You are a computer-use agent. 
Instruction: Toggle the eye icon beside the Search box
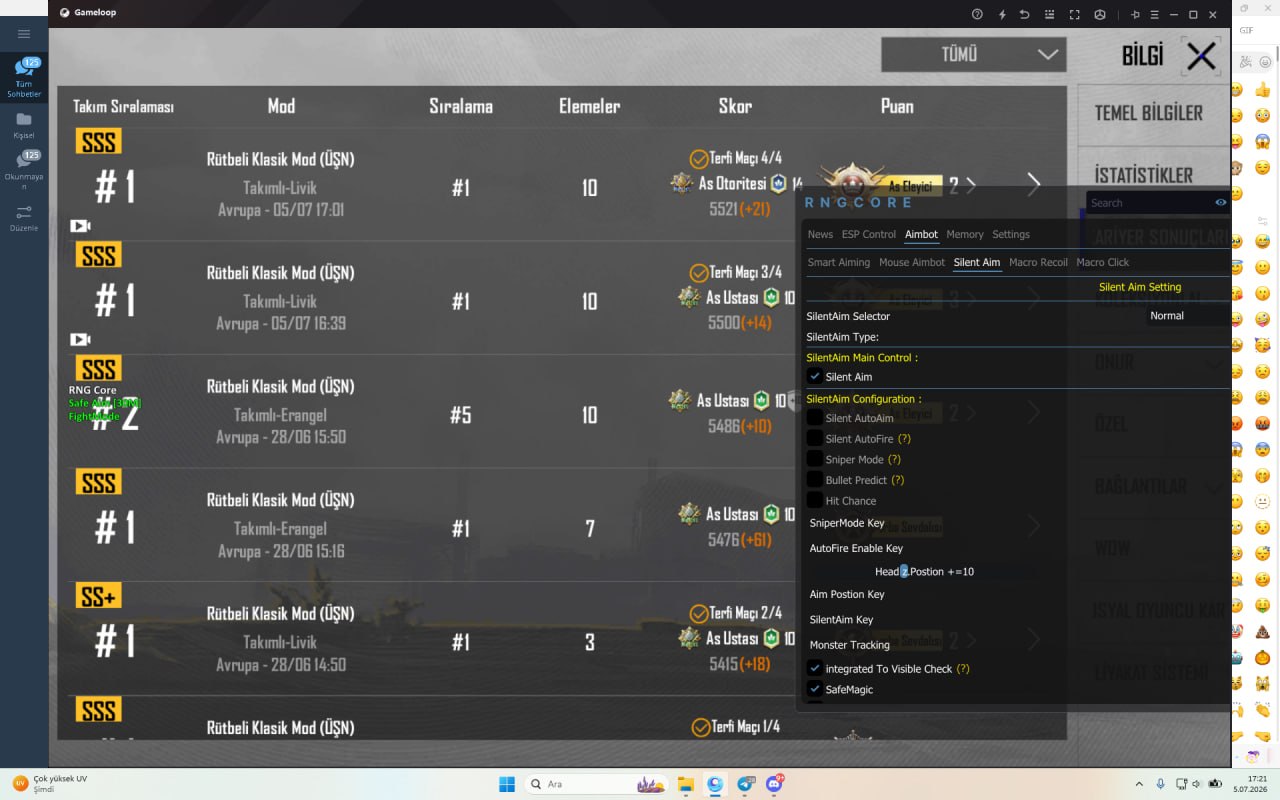(x=1221, y=202)
